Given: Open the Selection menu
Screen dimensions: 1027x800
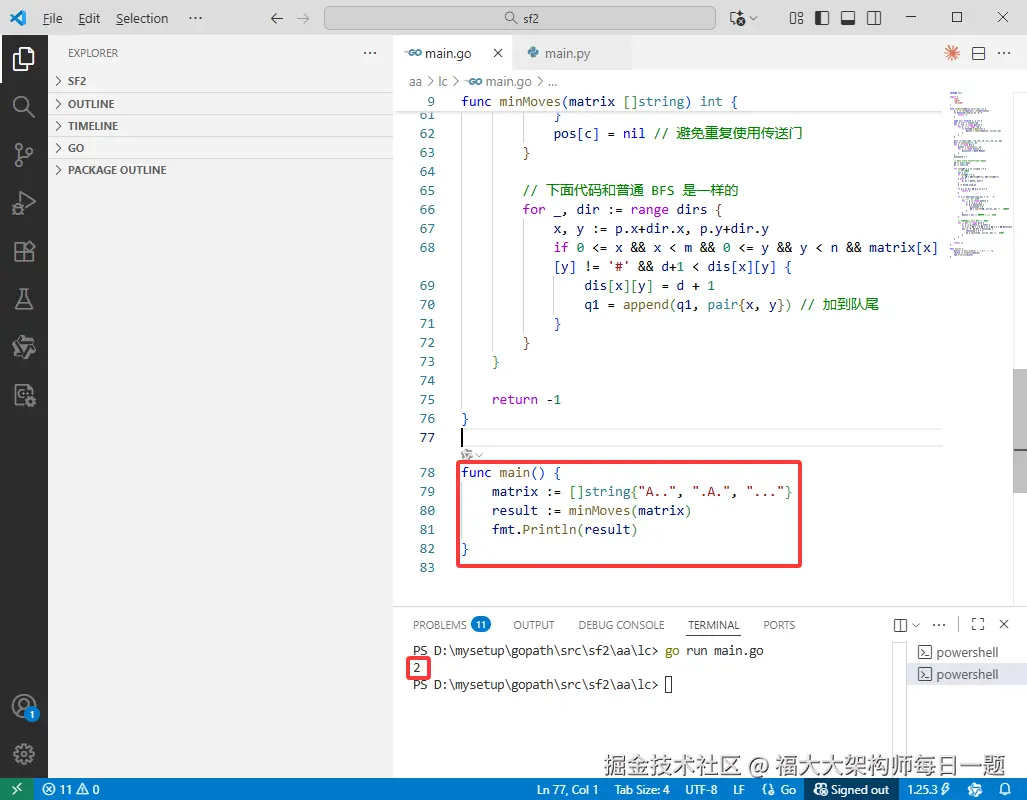Looking at the screenshot, I should [142, 18].
